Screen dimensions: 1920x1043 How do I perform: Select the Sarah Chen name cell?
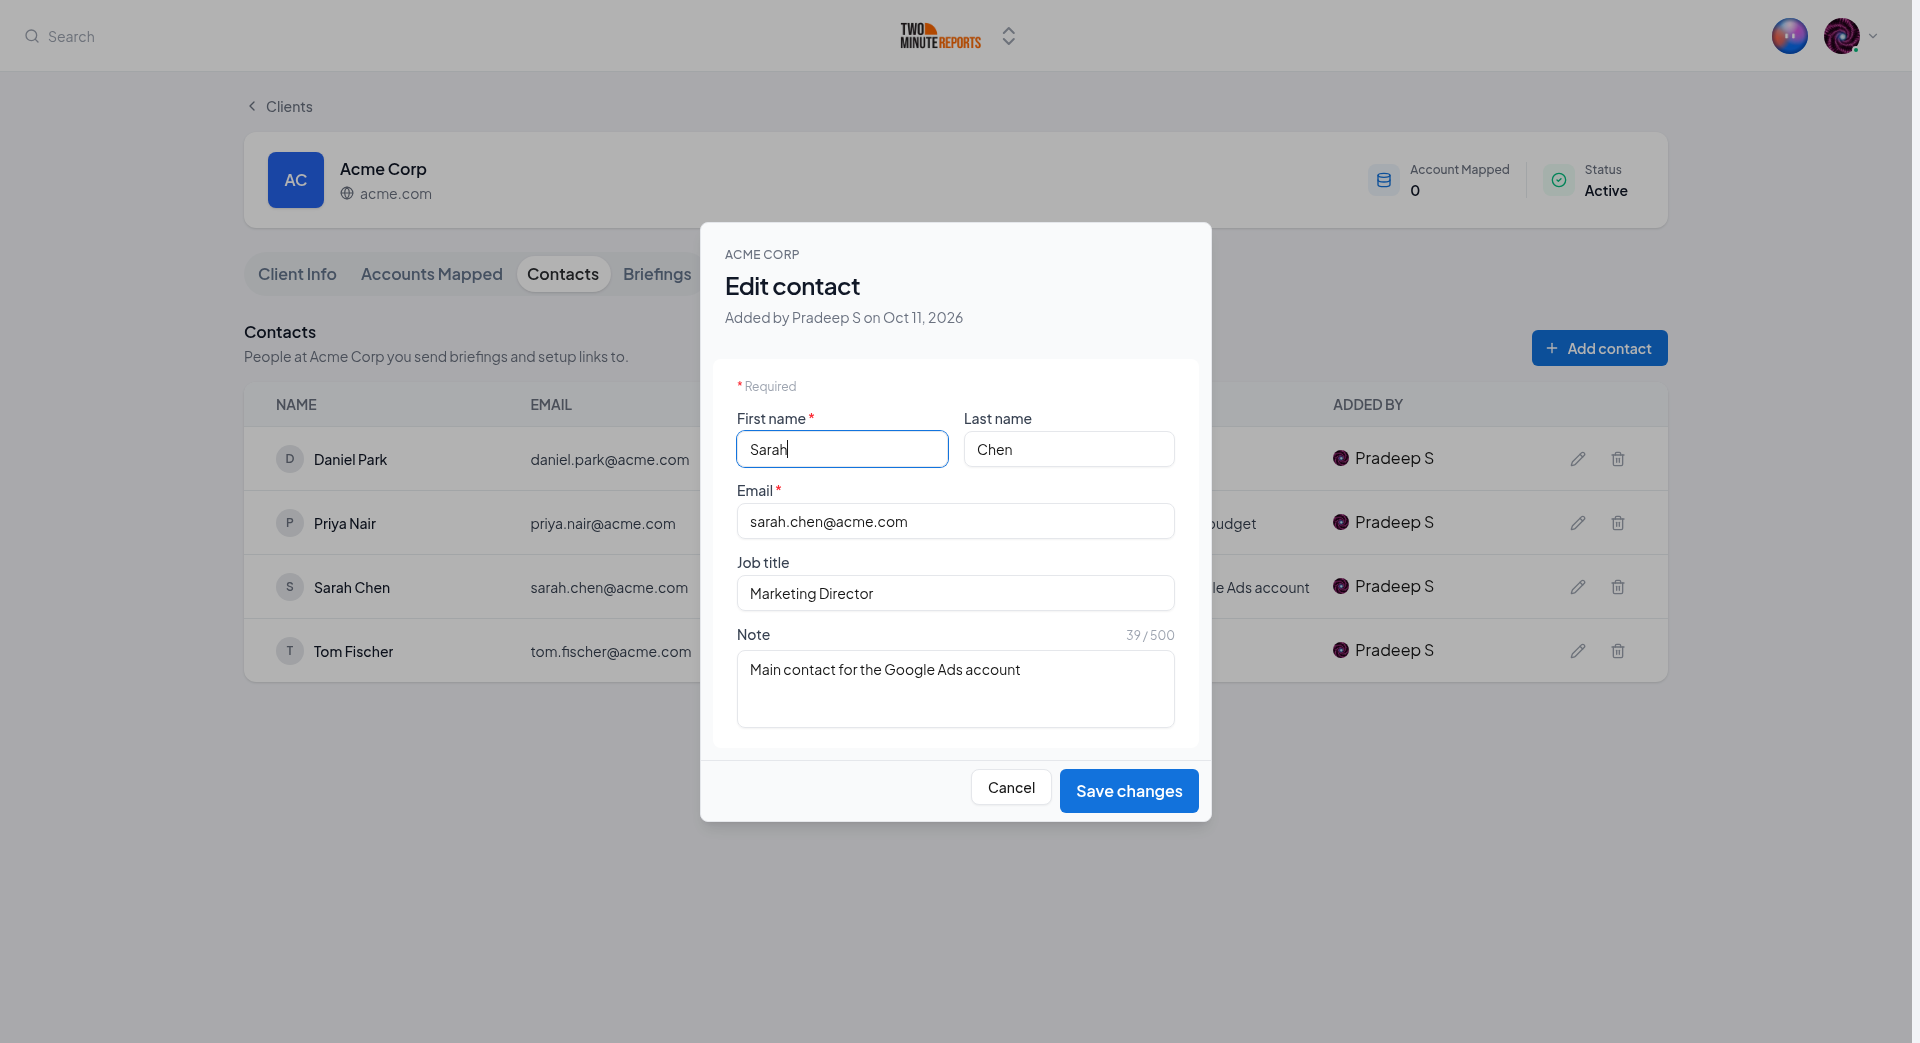point(352,588)
